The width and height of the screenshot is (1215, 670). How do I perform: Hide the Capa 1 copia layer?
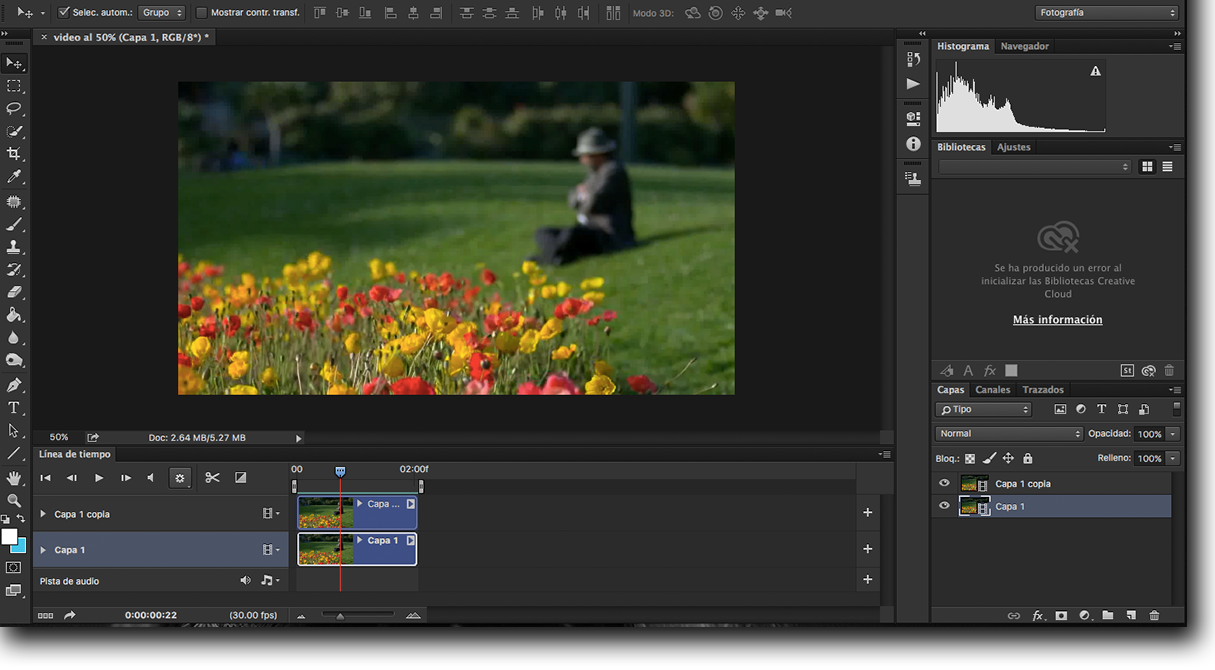point(944,484)
